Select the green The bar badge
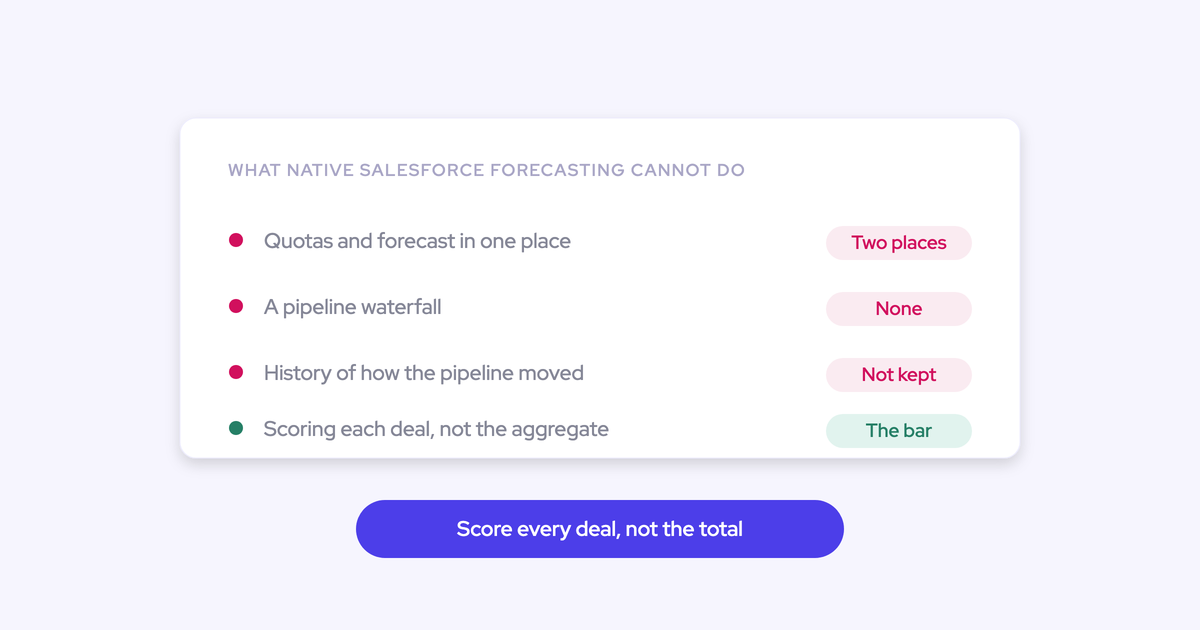The image size is (1200, 630). click(899, 431)
